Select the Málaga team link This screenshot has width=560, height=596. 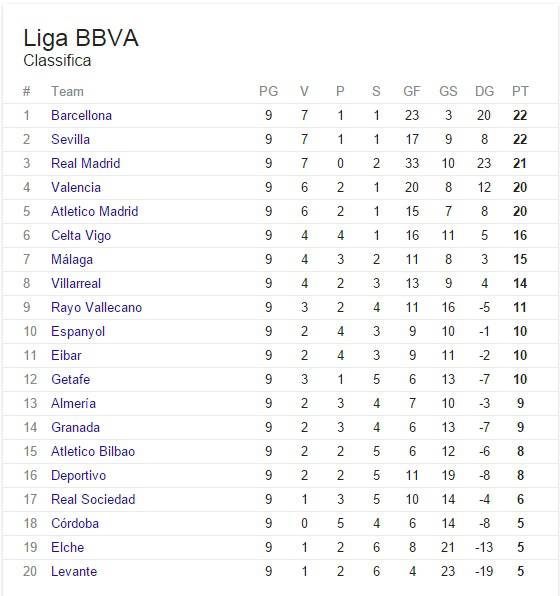[x=72, y=259]
